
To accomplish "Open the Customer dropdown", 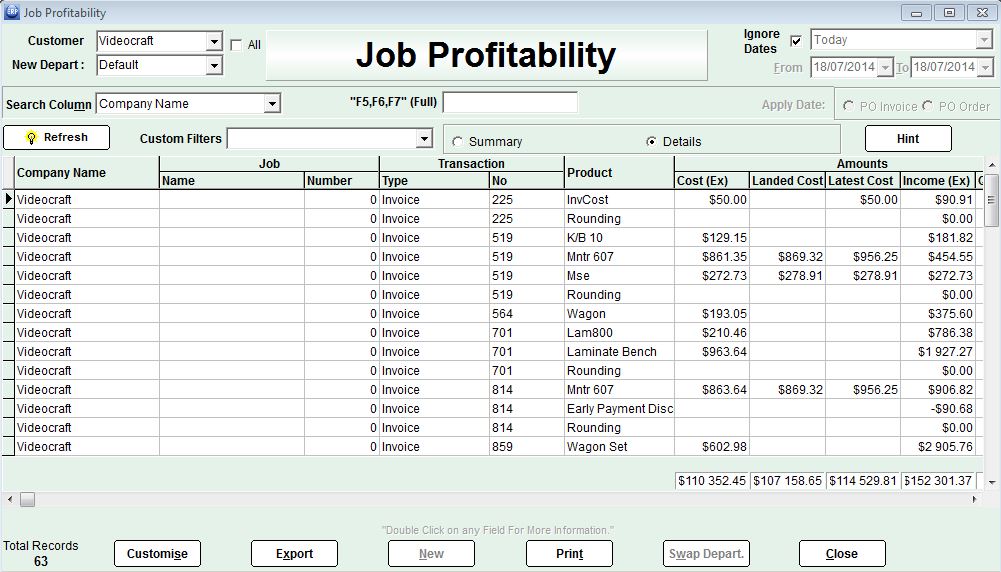I will tap(214, 42).
